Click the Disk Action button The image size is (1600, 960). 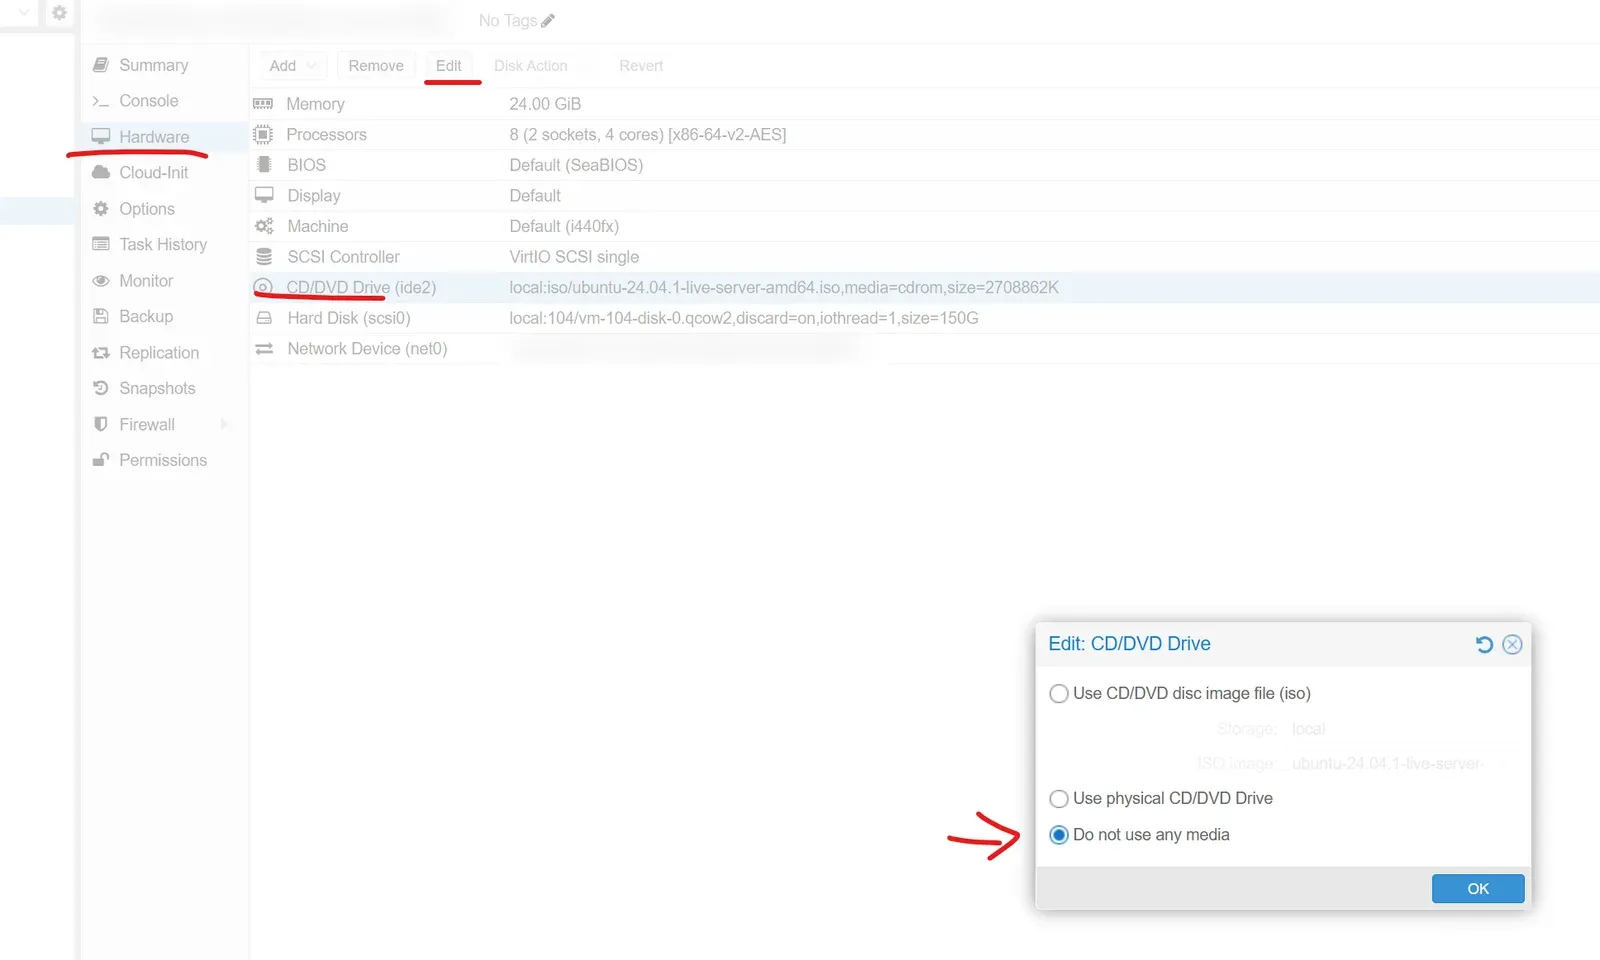click(x=531, y=66)
